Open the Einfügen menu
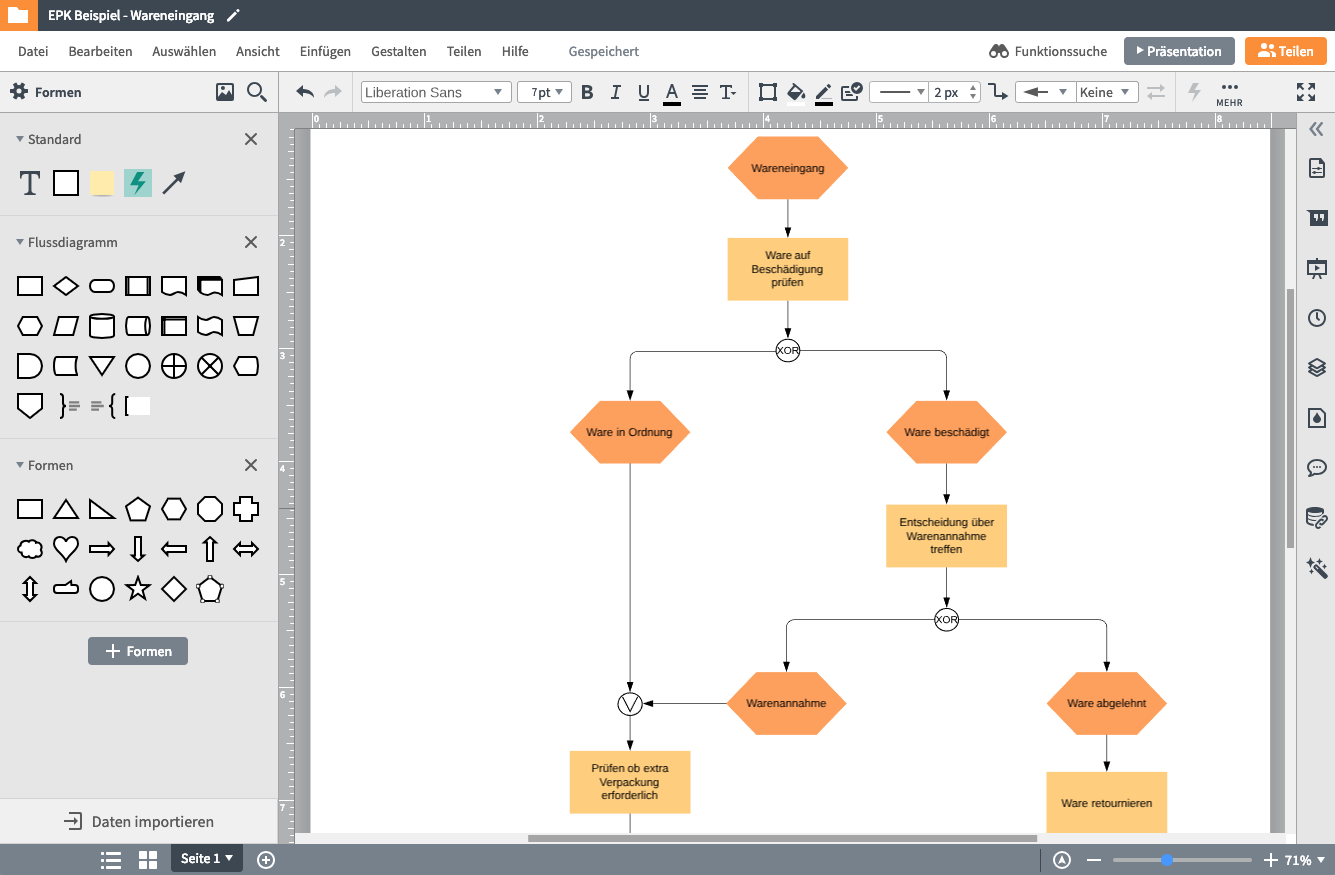The height and width of the screenshot is (875, 1335). click(325, 51)
